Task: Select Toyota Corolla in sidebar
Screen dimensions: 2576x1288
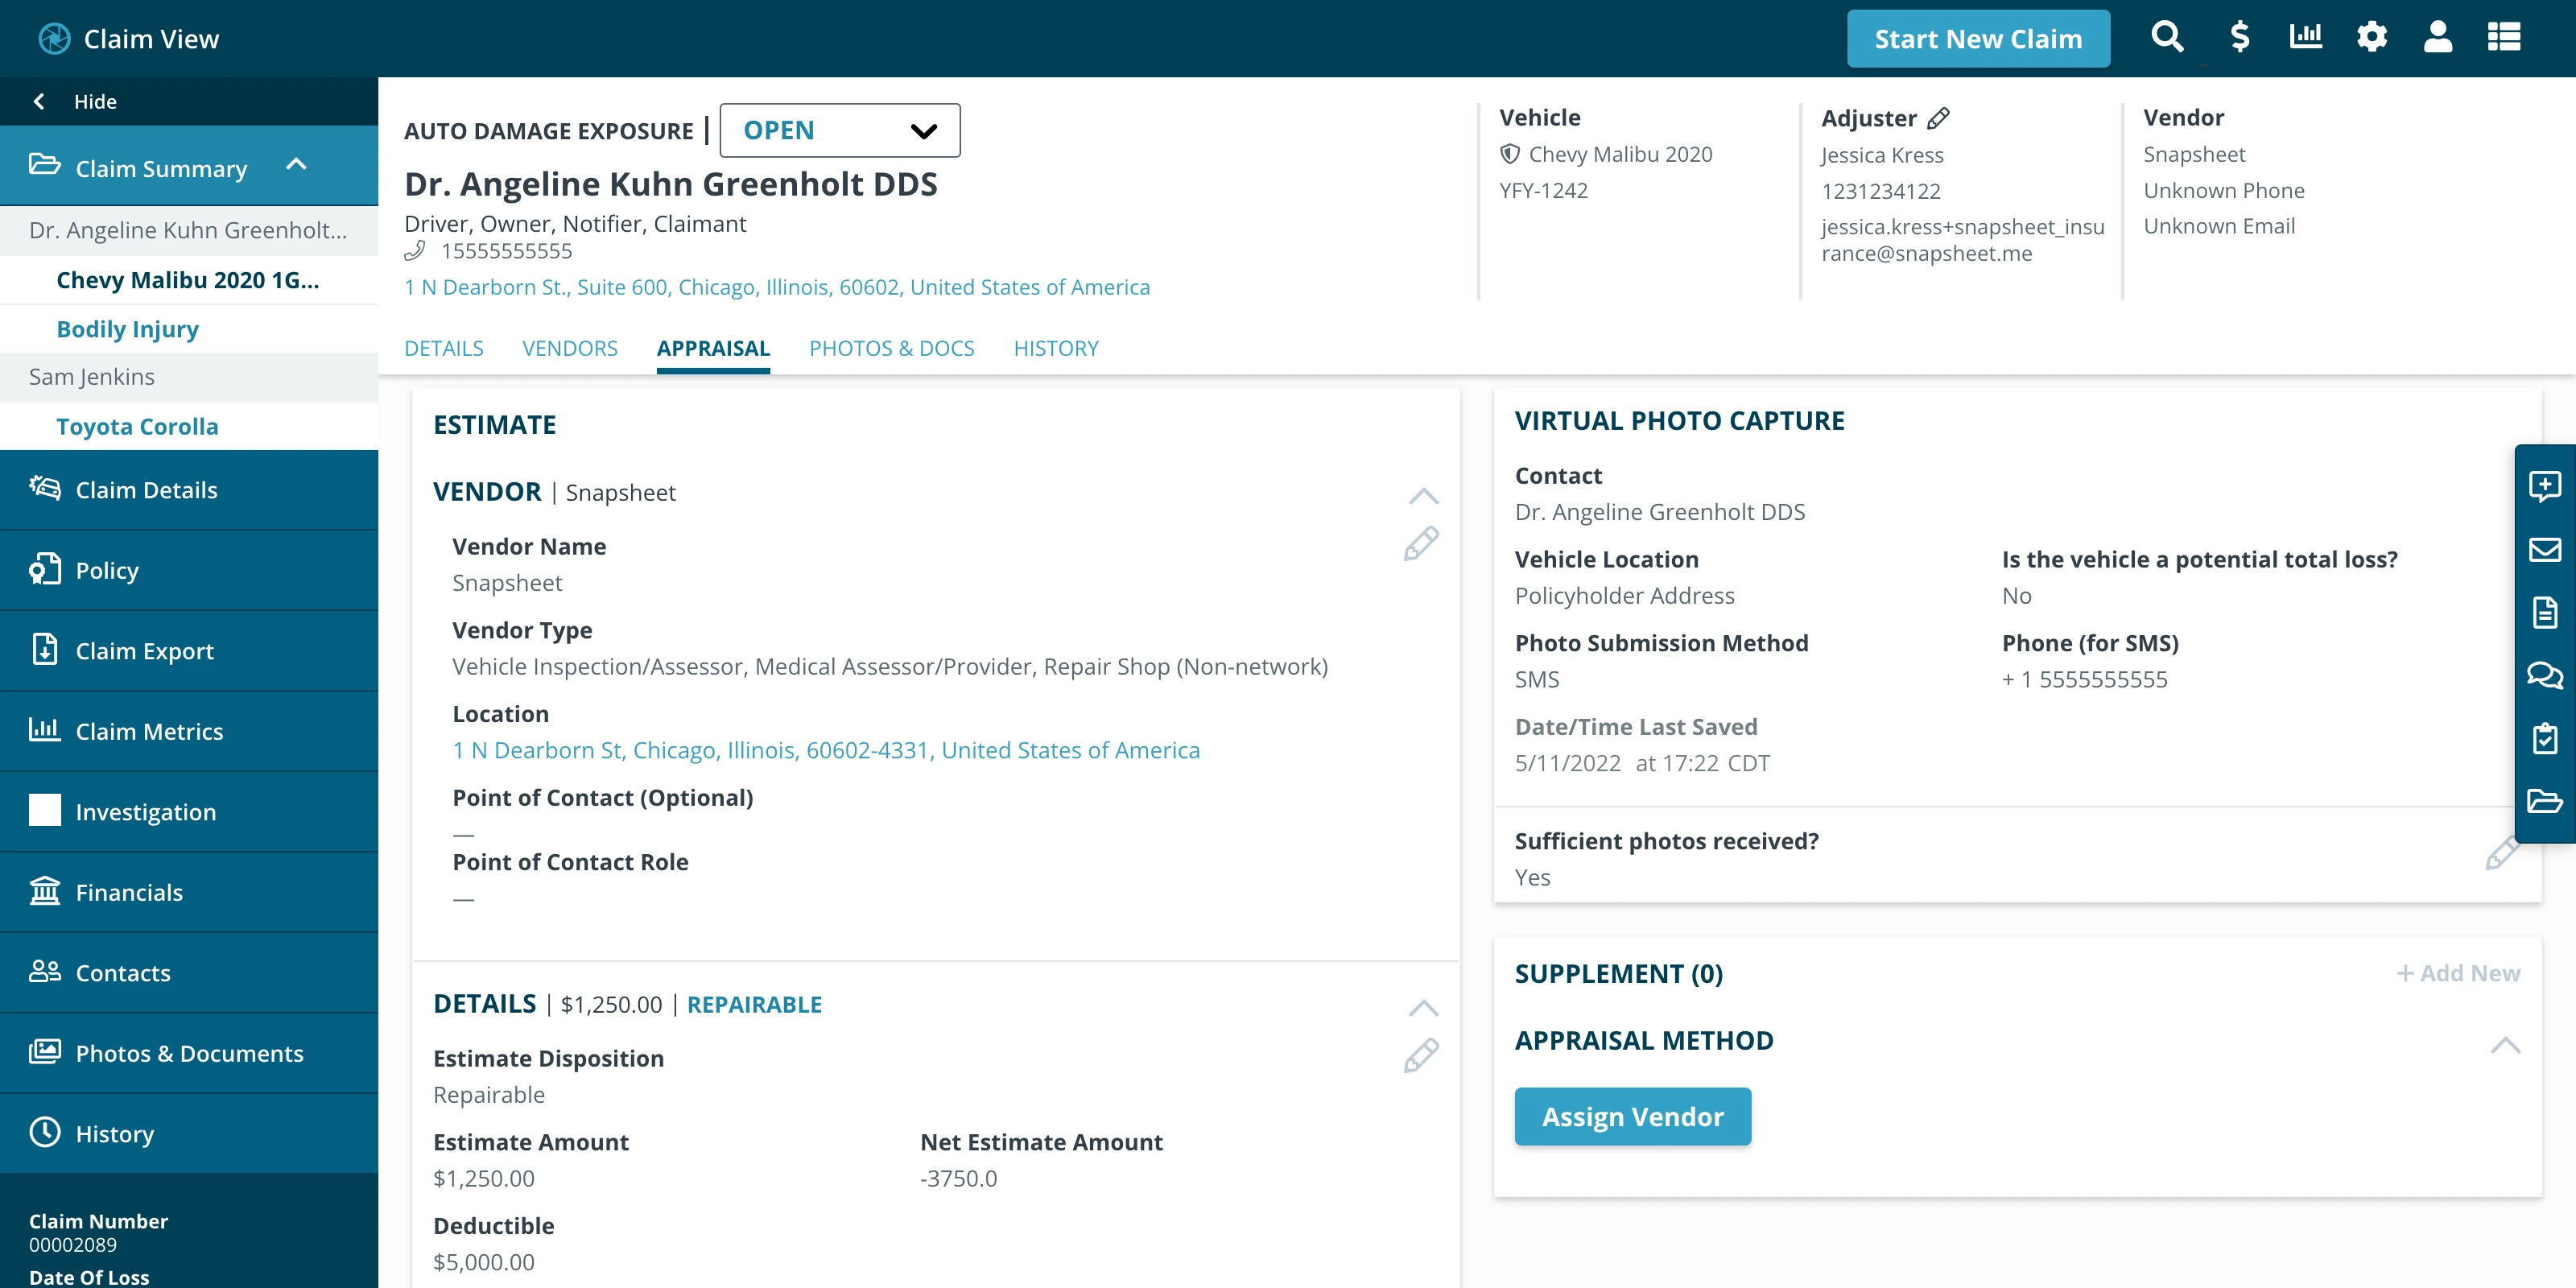Action: pos(137,426)
